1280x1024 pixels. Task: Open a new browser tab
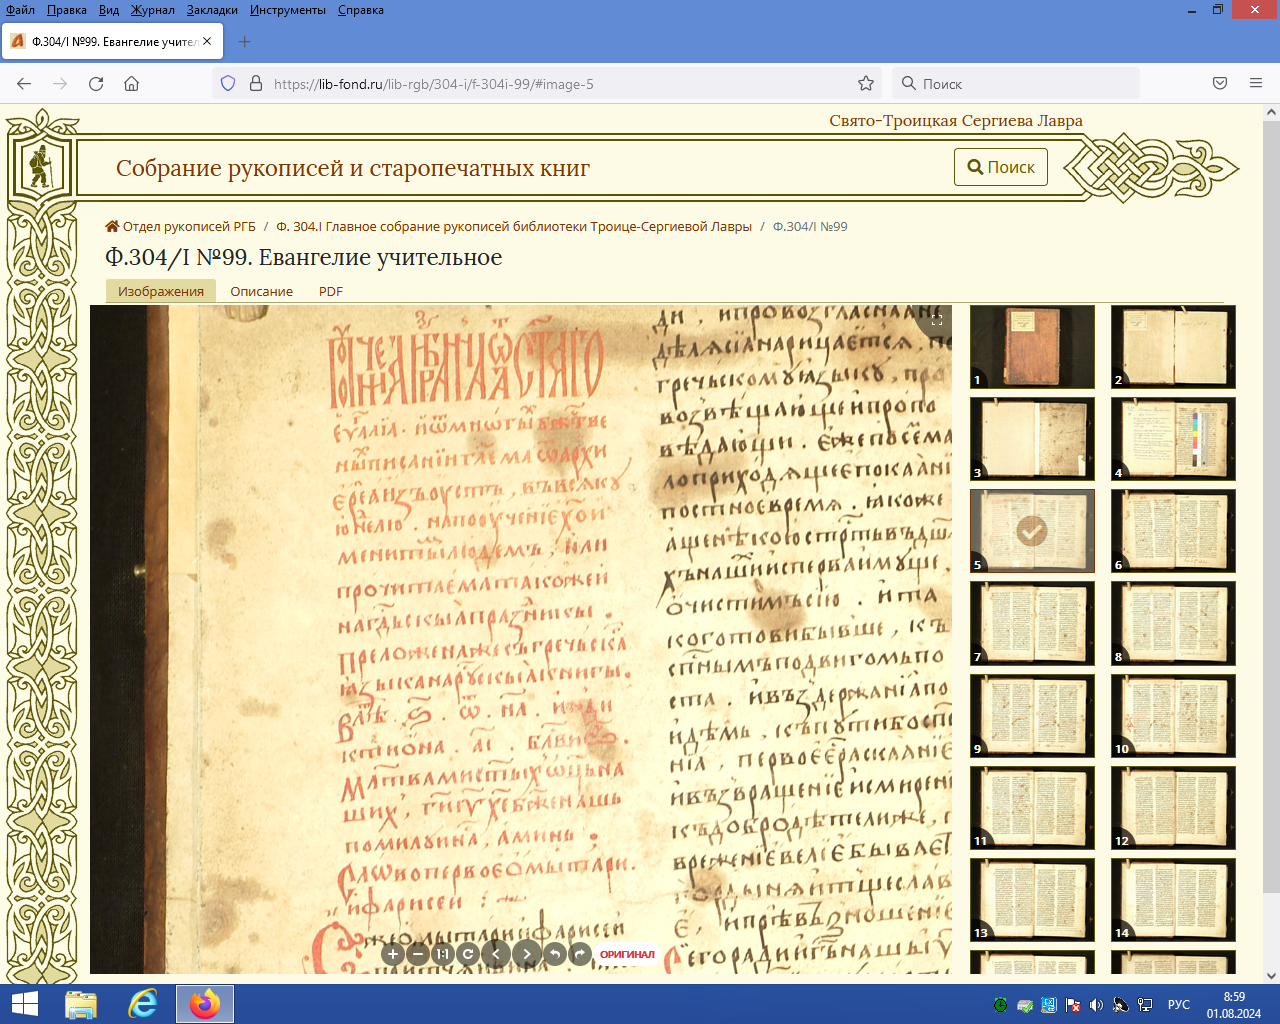point(245,42)
